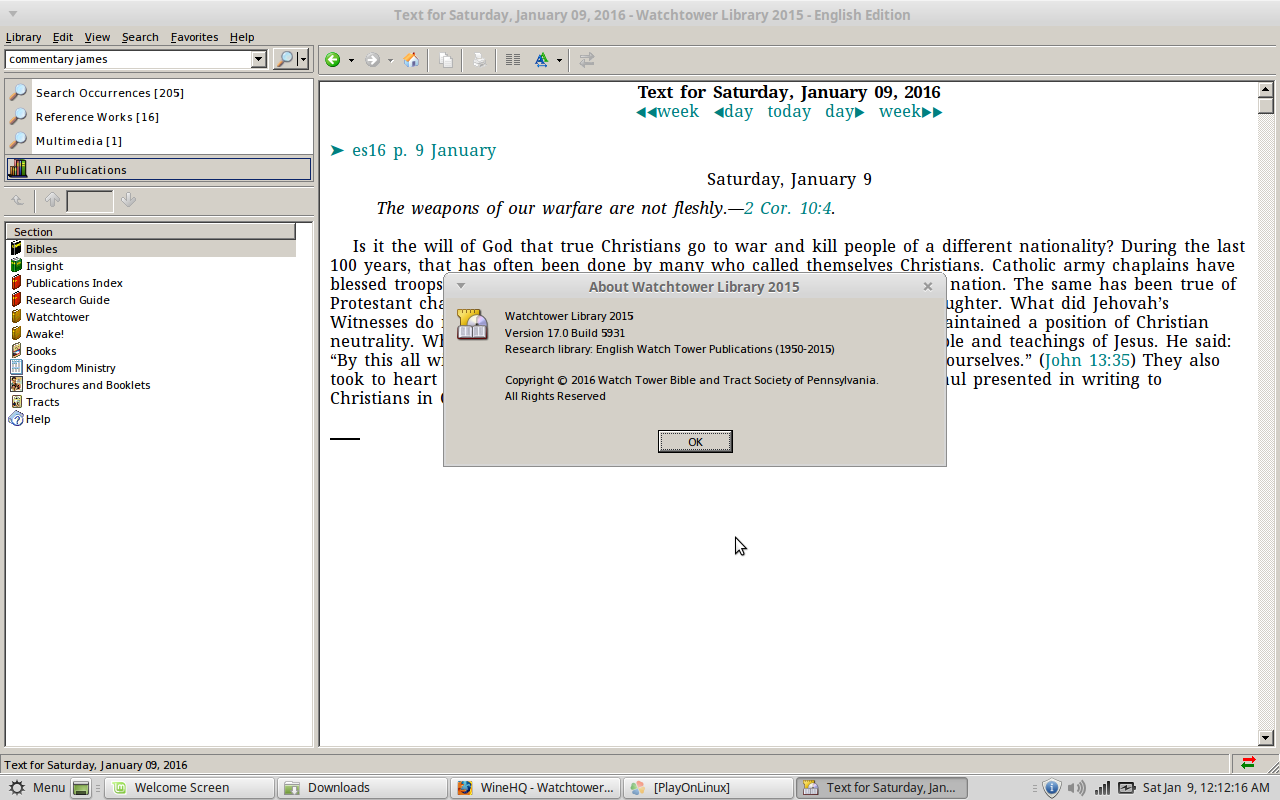Screen dimensions: 1280x800
Task: Open the View menu
Action: point(97,37)
